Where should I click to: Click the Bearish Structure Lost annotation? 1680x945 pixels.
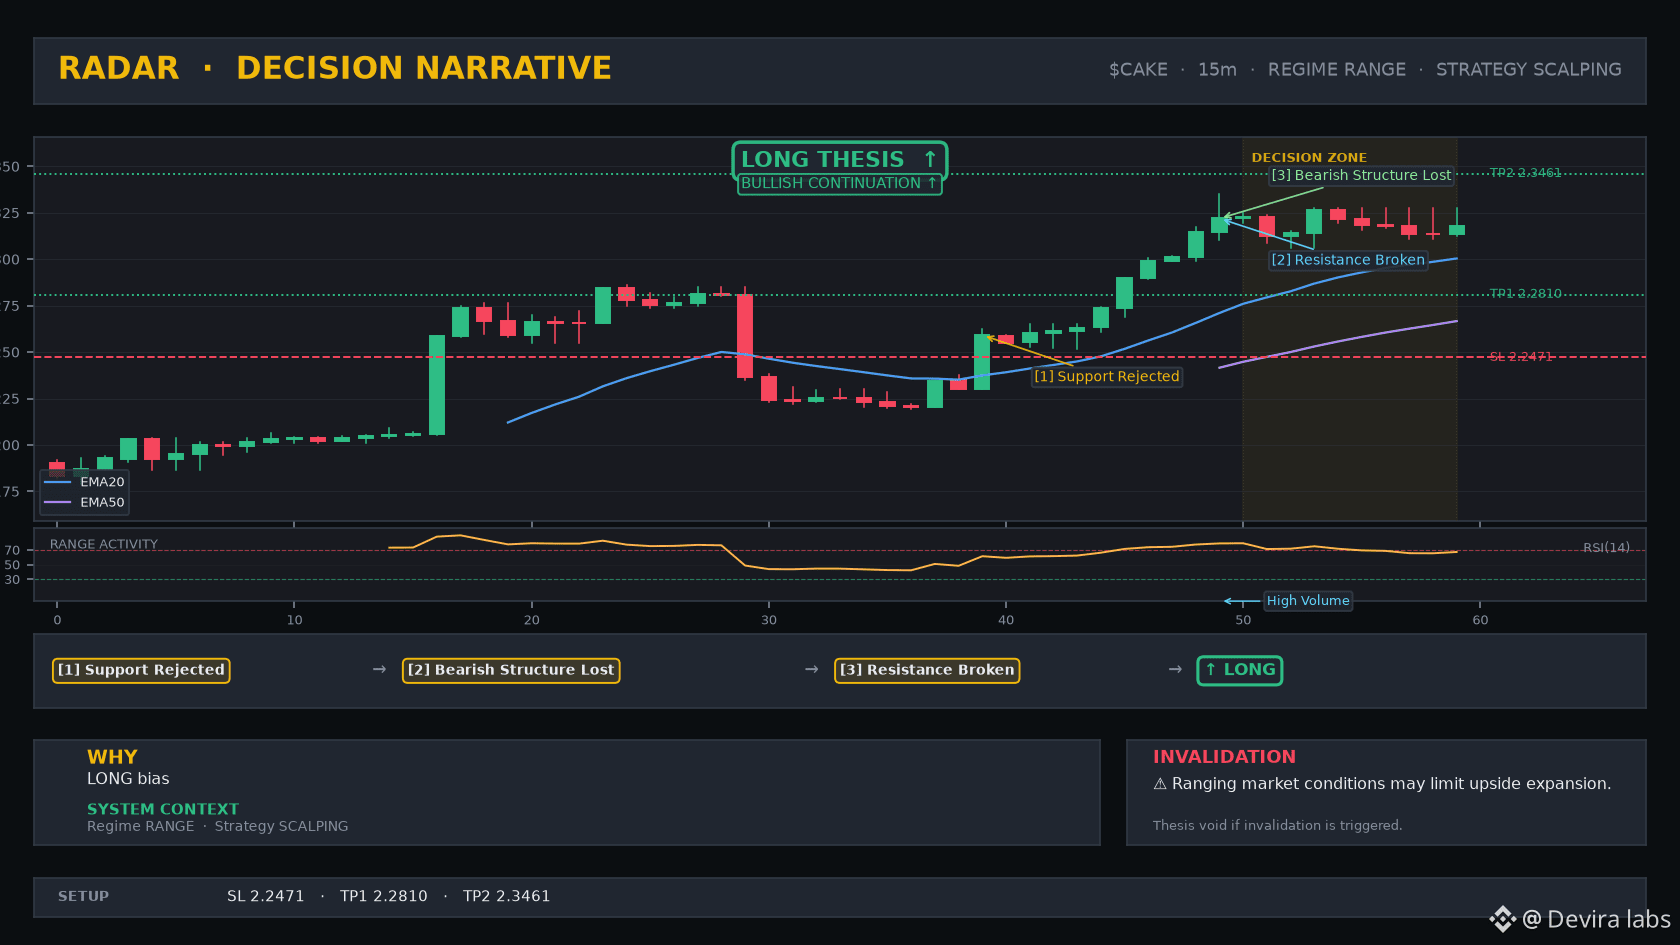[x=1361, y=175]
